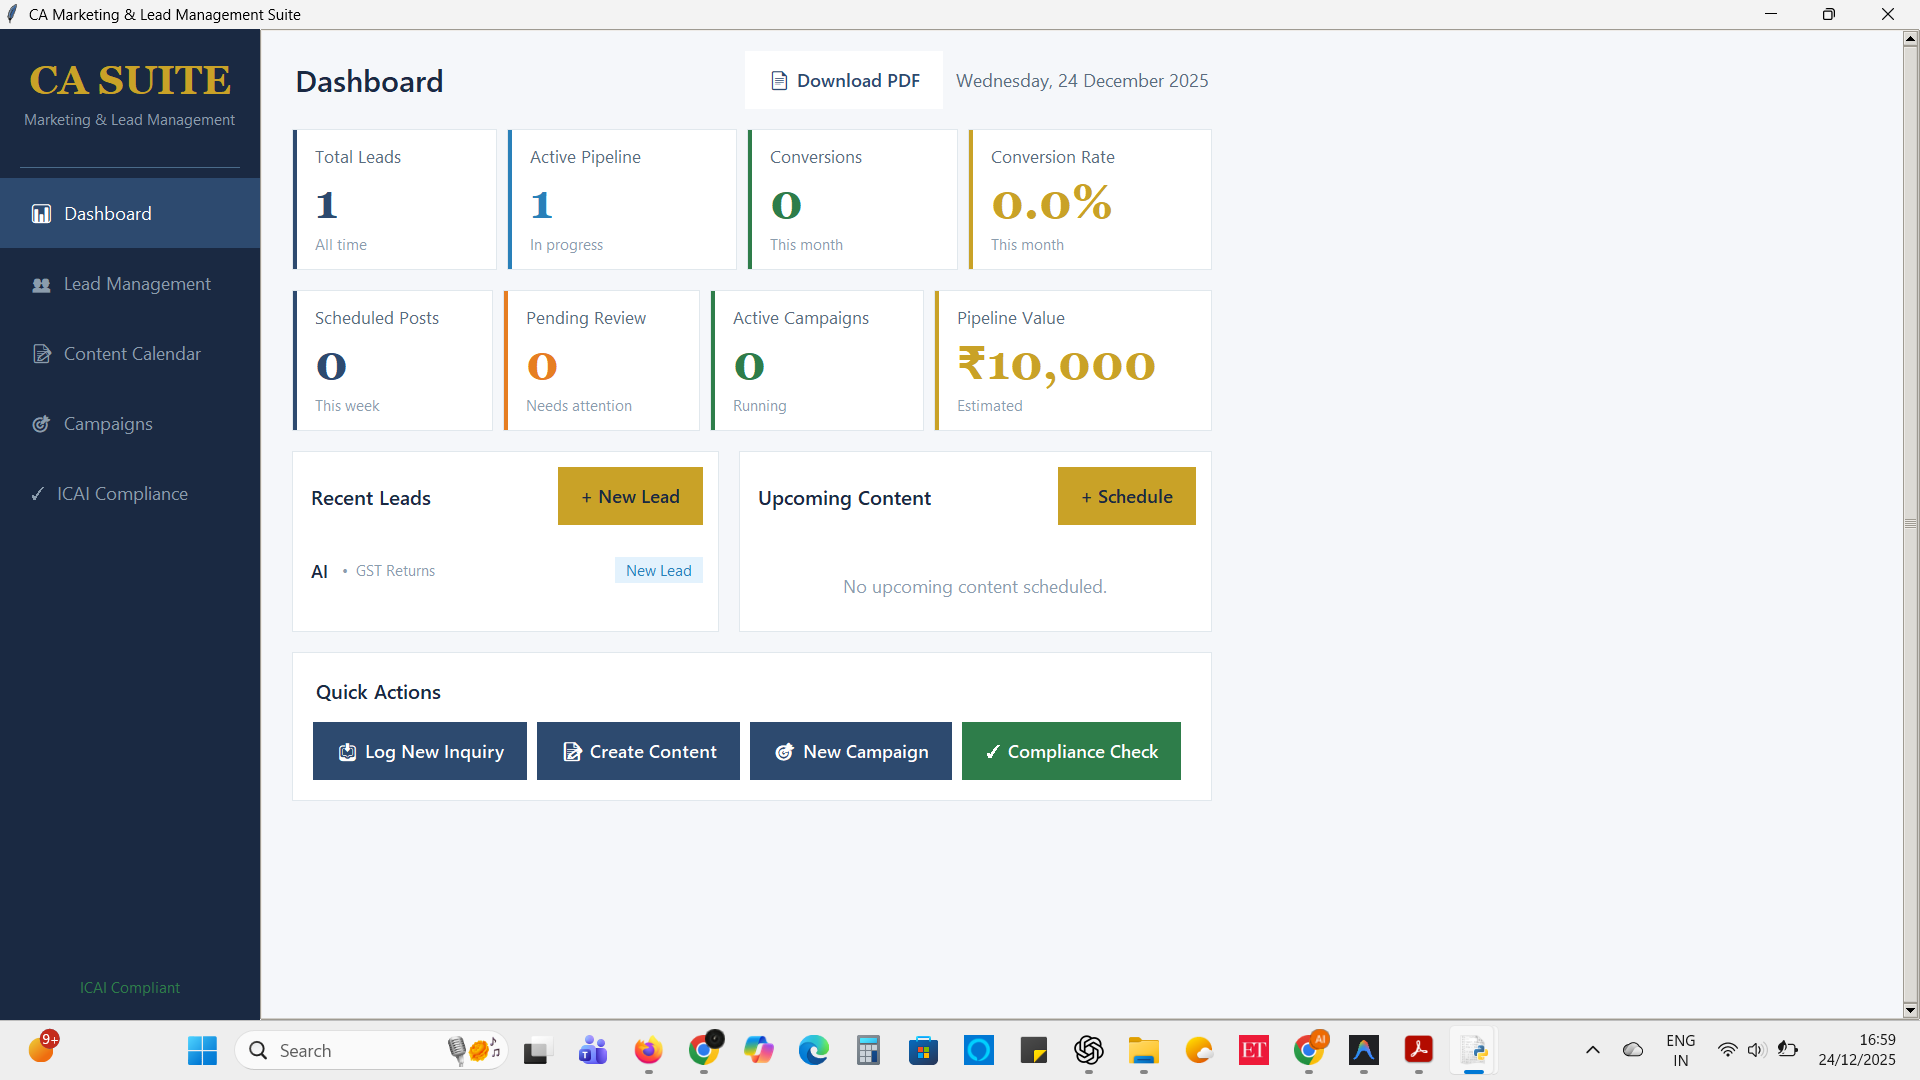Click the Lead Management people icon

tap(41, 285)
